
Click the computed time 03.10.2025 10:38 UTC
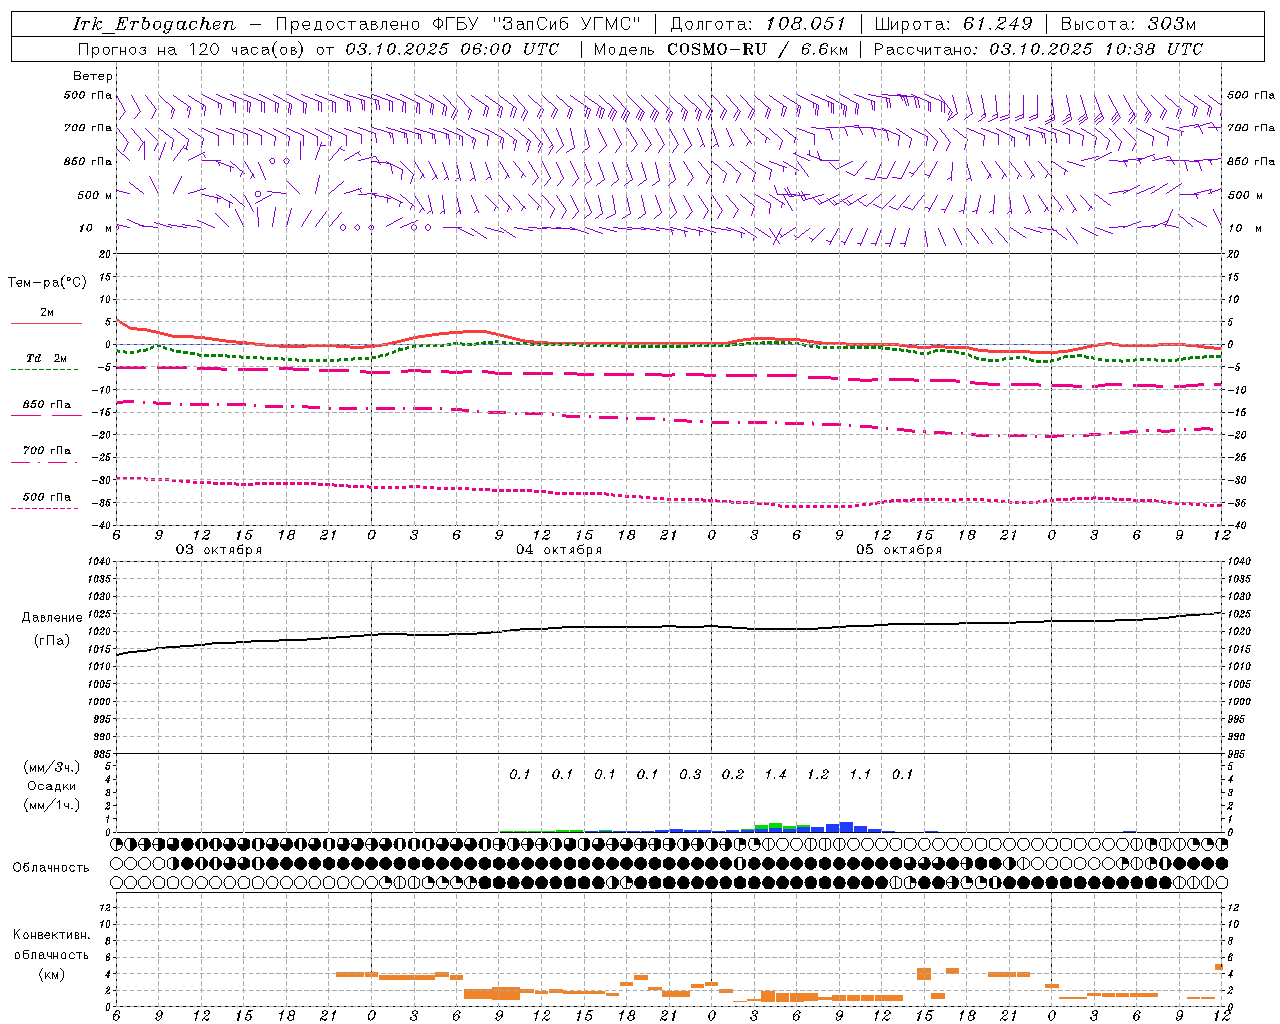(1096, 49)
